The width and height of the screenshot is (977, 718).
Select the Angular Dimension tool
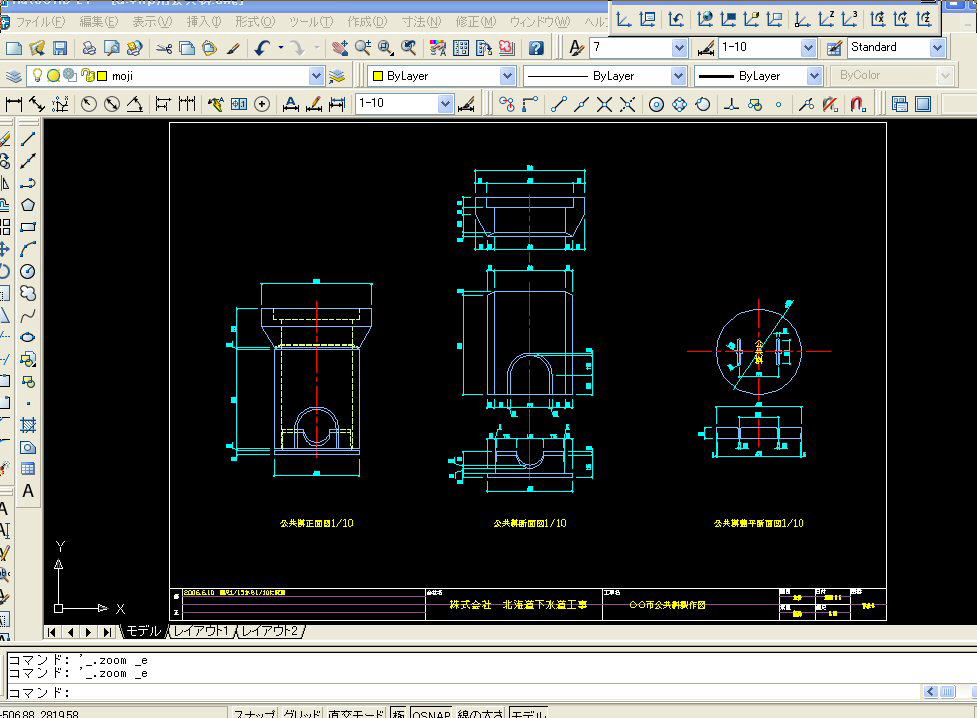coord(135,104)
